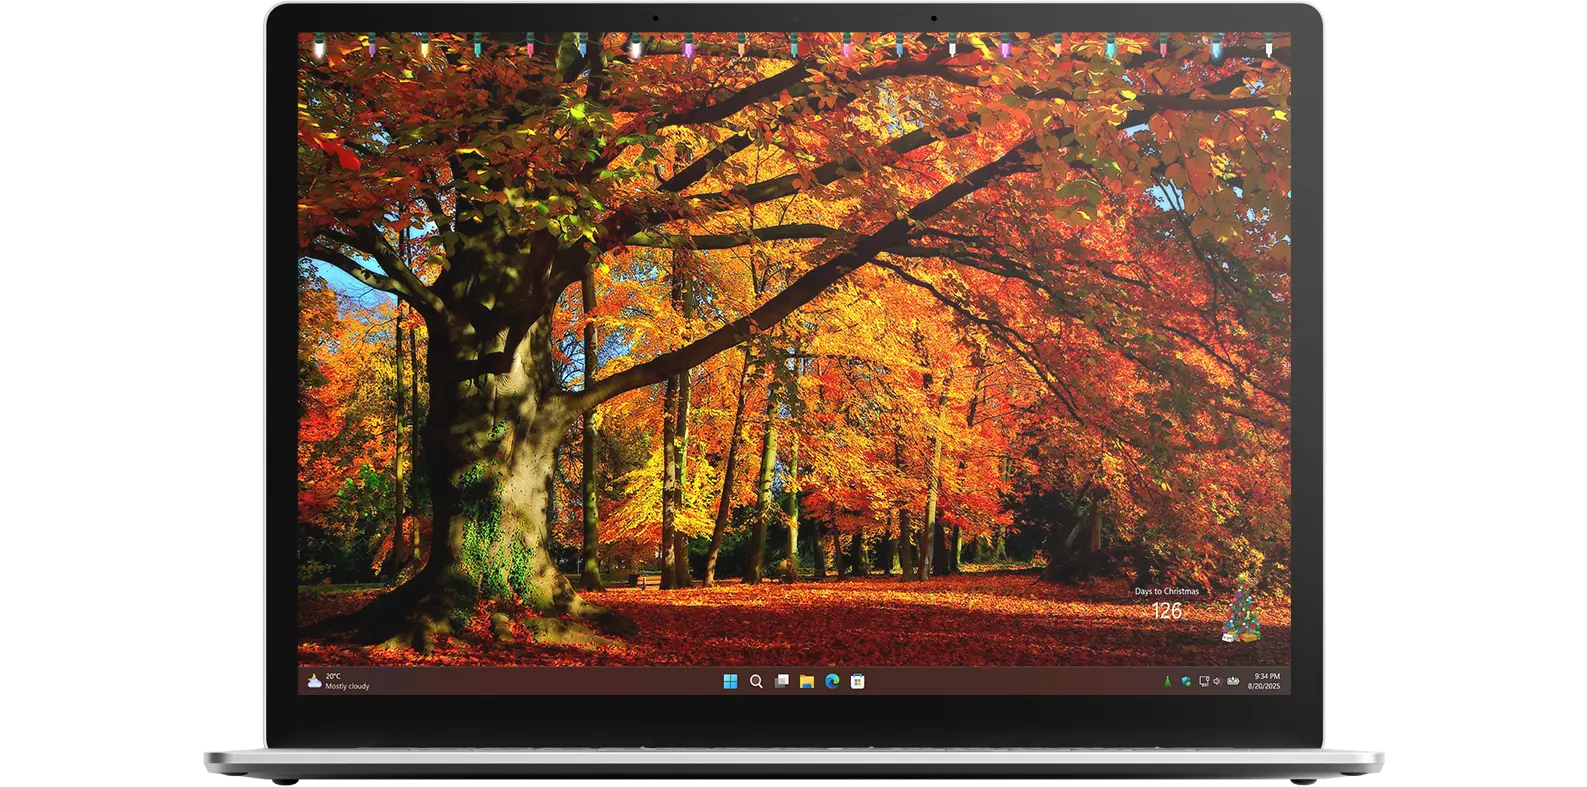This screenshot has width=1587, height=787.
Task: Click the battery status tray icon
Action: [1233, 681]
